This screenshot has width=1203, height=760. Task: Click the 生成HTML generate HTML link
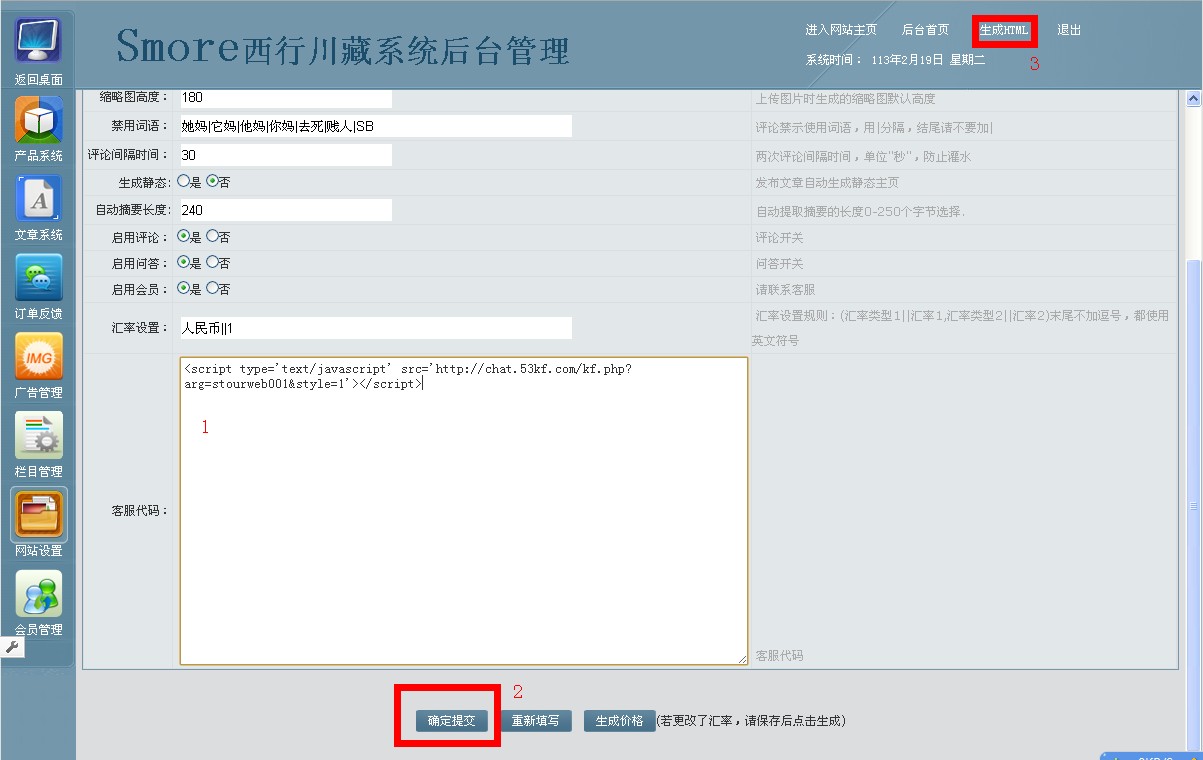pyautogui.click(x=1004, y=30)
